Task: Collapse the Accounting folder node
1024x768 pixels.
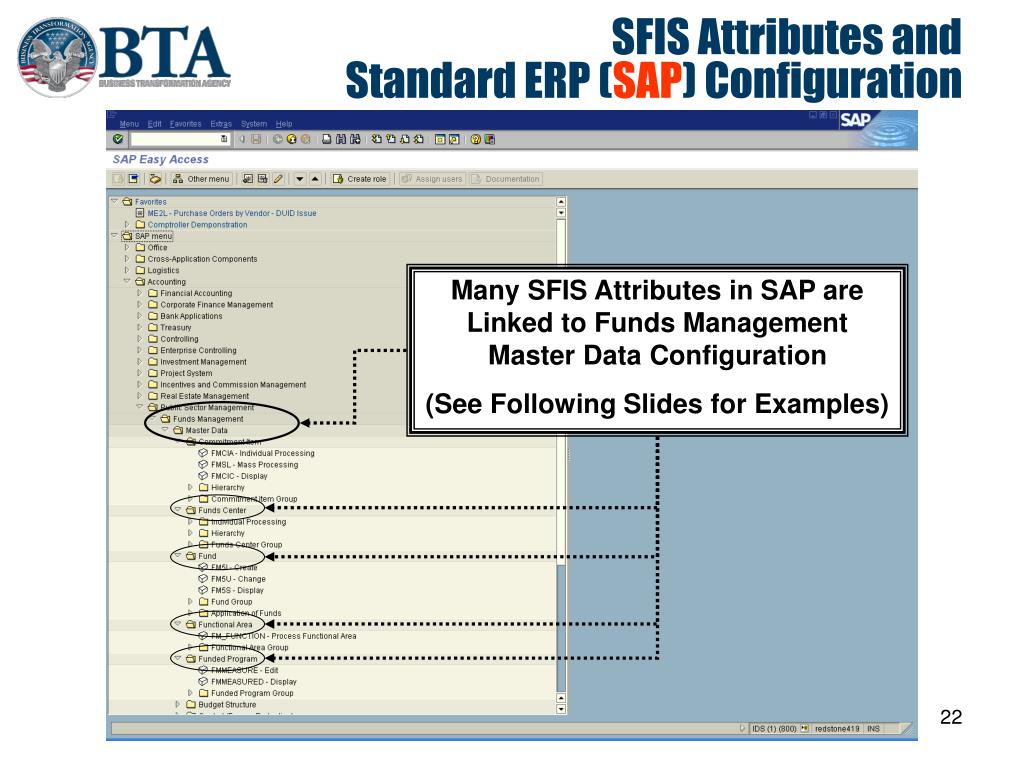Action: point(127,281)
